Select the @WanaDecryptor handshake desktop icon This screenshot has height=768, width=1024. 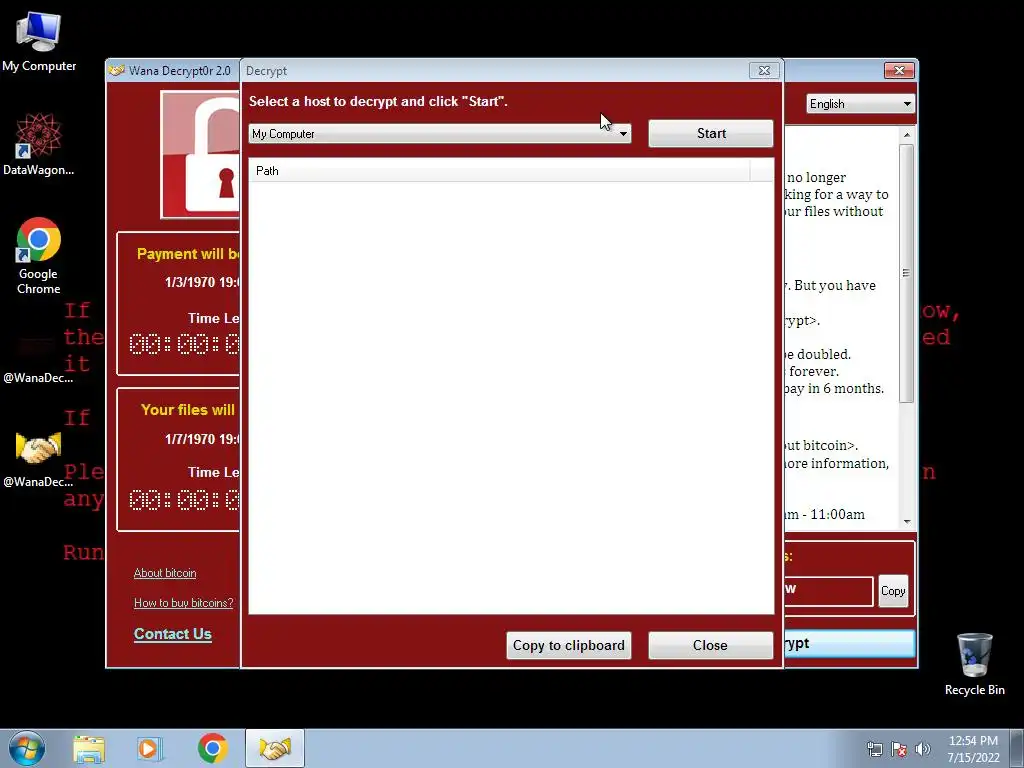(39, 458)
